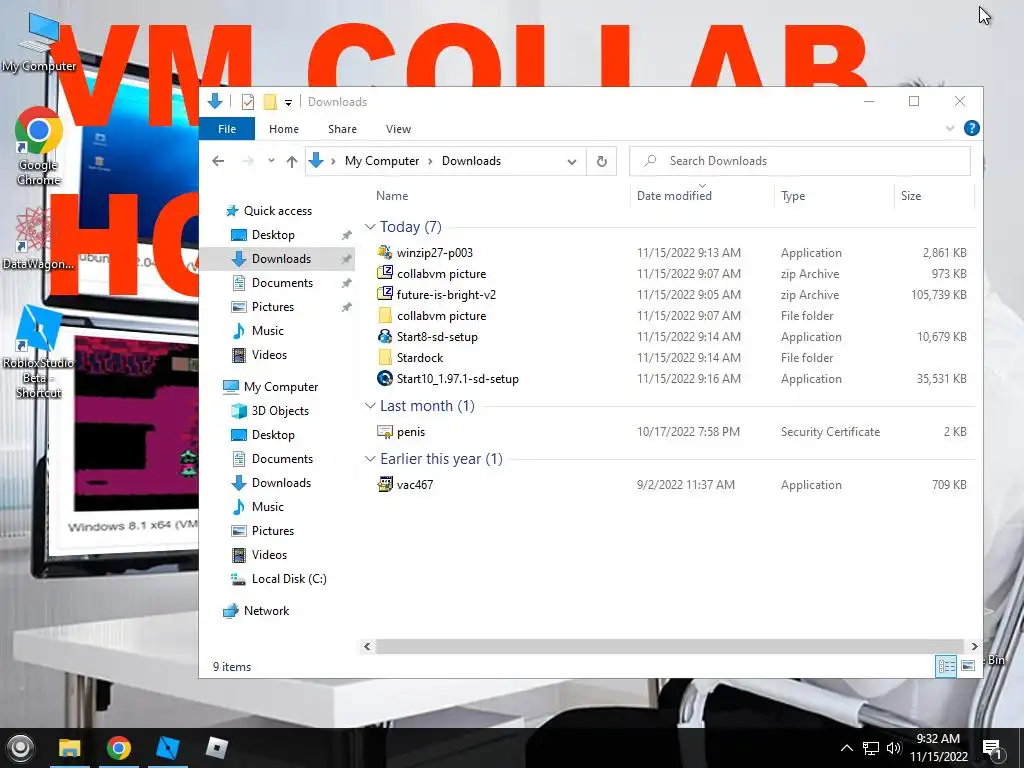Switch to Details view layout icon

(946, 665)
